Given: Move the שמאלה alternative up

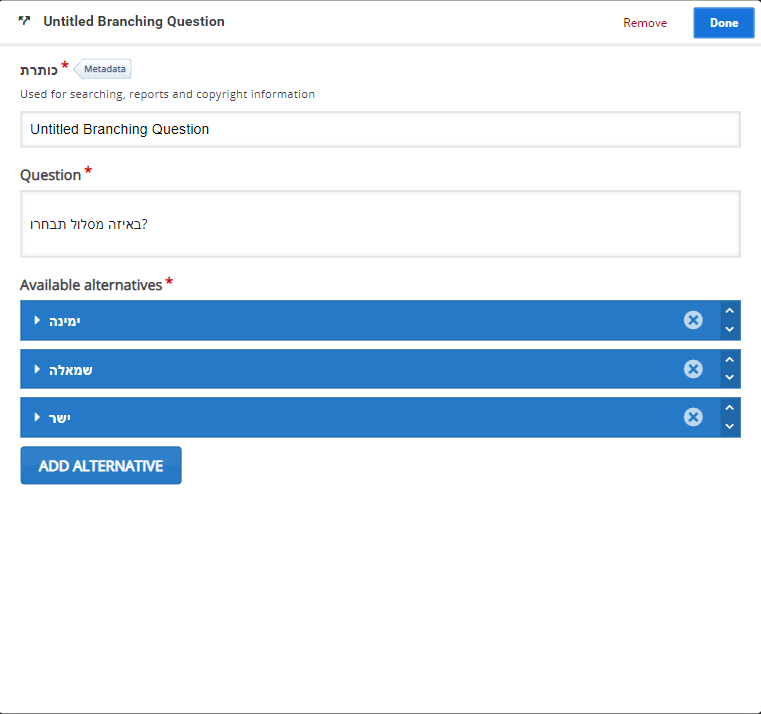Looking at the screenshot, I should click(730, 359).
